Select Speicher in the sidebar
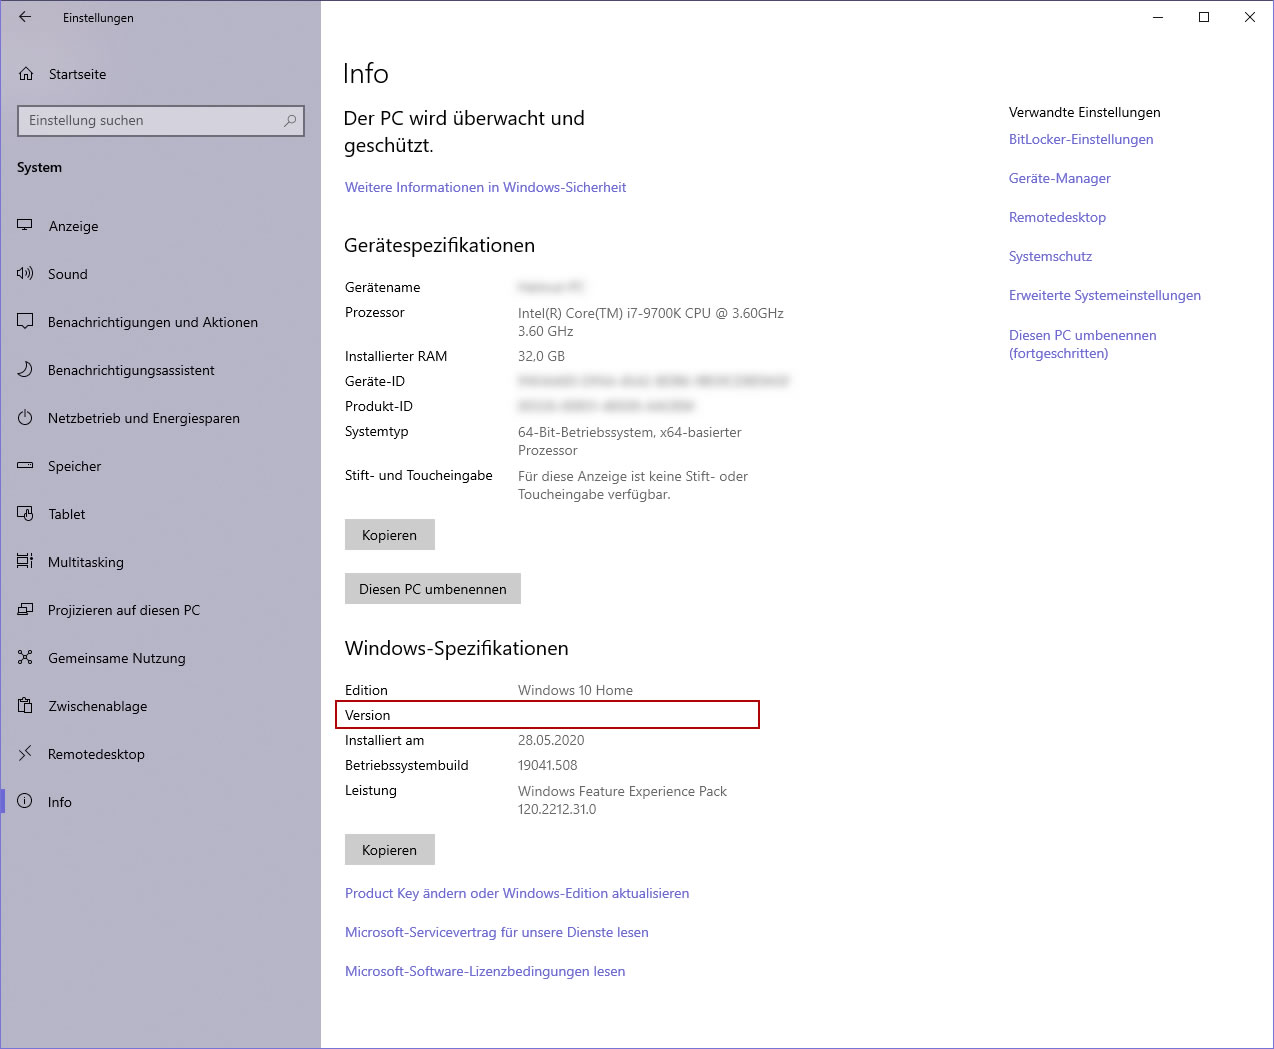Image resolution: width=1274 pixels, height=1049 pixels. (x=160, y=466)
